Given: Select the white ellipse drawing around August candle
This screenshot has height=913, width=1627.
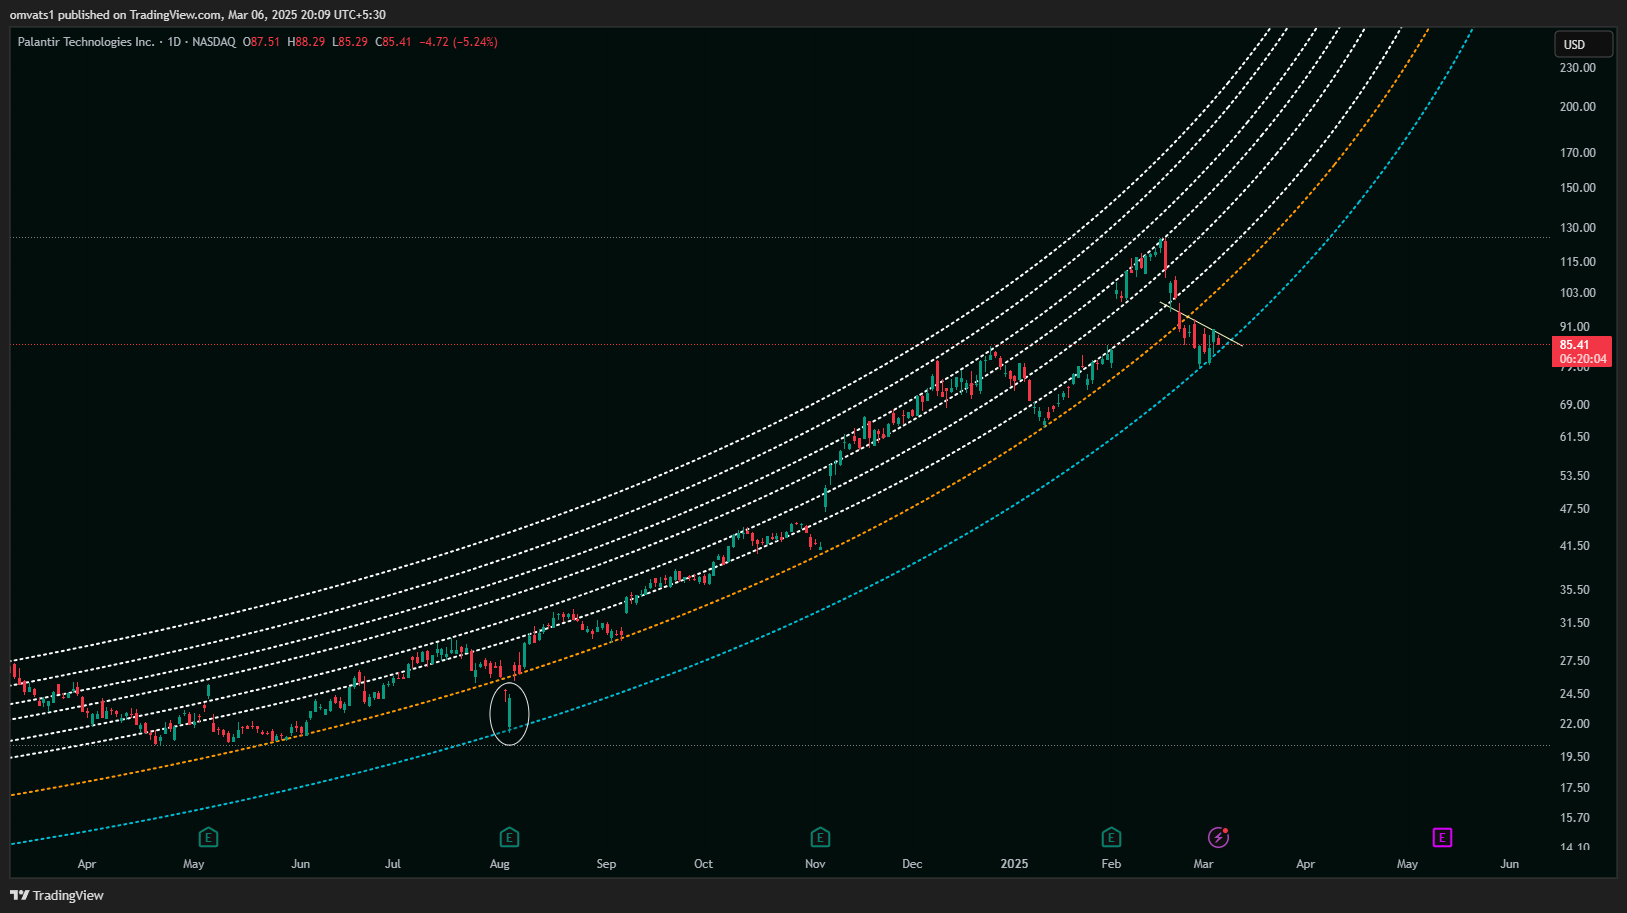Looking at the screenshot, I should (x=509, y=714).
